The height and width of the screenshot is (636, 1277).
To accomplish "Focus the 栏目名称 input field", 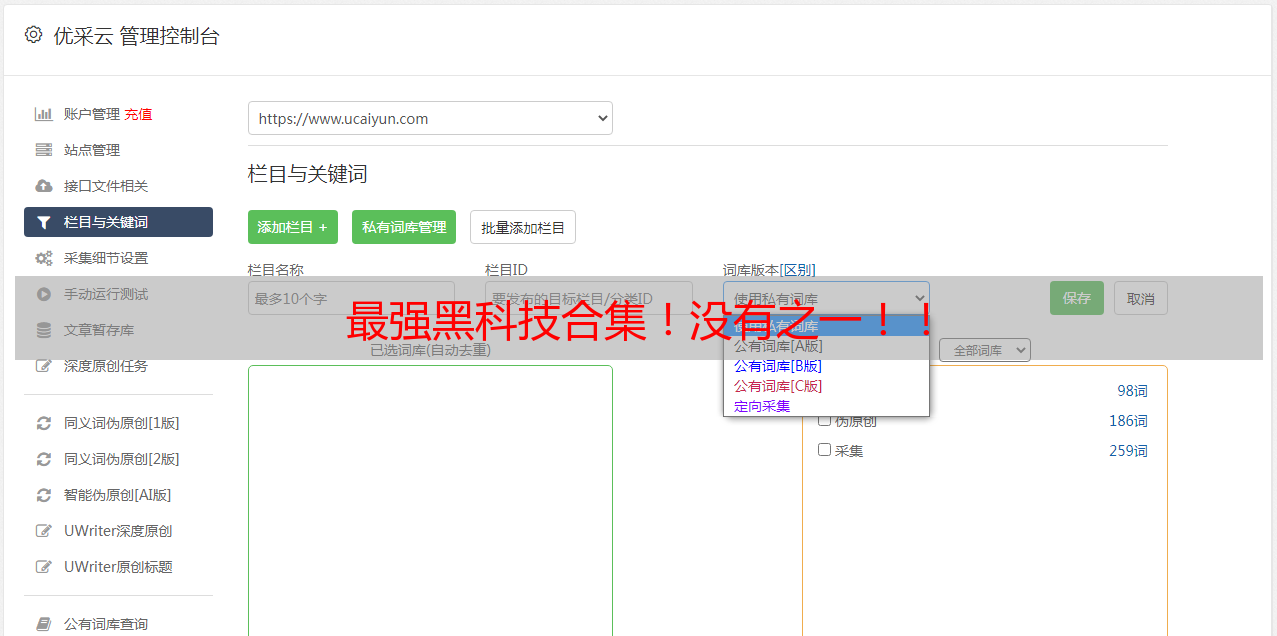I will (x=351, y=298).
